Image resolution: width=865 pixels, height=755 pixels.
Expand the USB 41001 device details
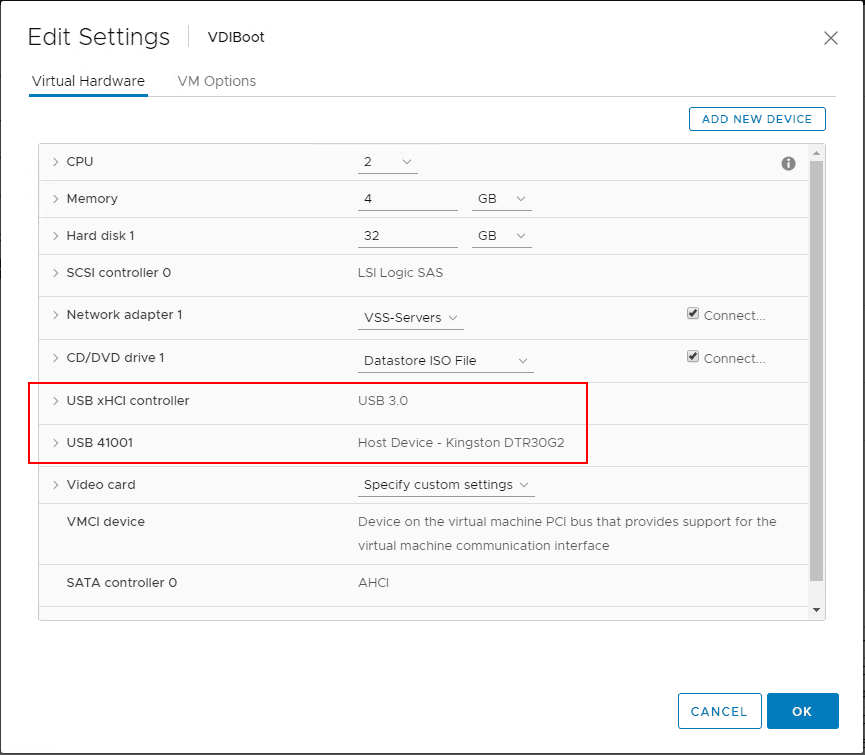pyautogui.click(x=56, y=441)
